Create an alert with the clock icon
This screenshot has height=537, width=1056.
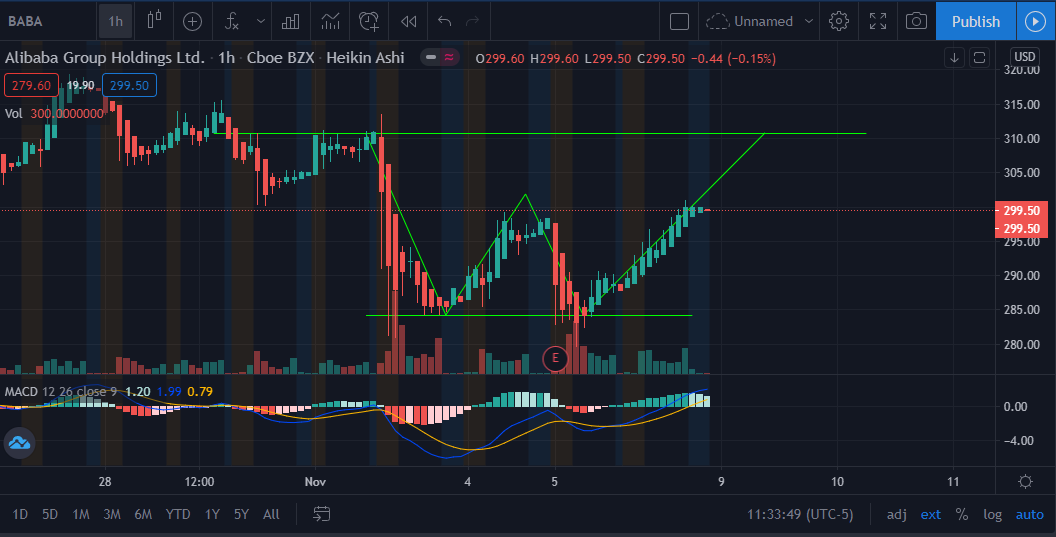pyautogui.click(x=369, y=22)
